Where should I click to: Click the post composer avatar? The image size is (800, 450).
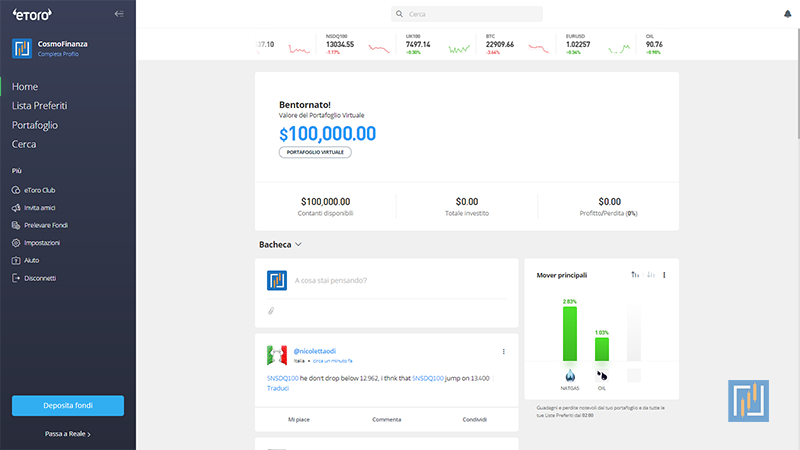[x=277, y=280]
